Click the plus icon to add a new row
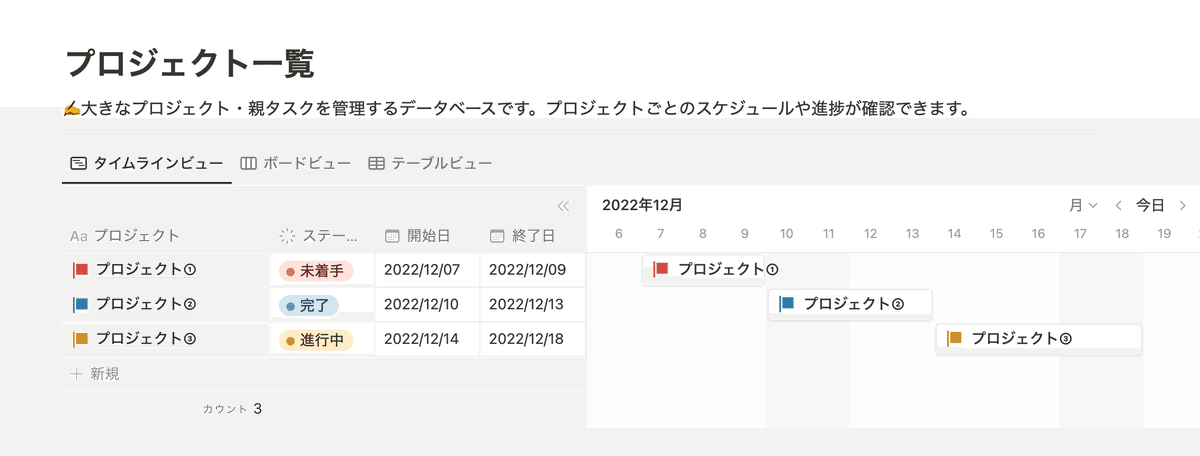 pyautogui.click(x=77, y=374)
